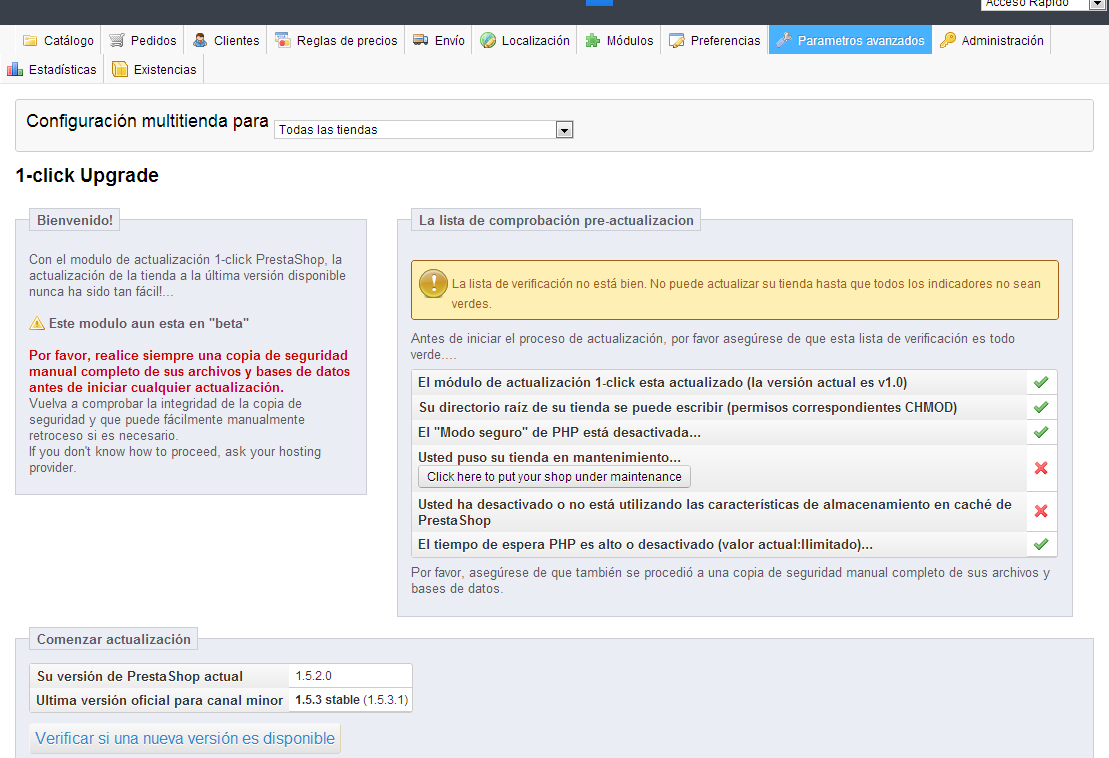Select the Parametros avanzados tab
This screenshot has height=758, width=1109.
pyautogui.click(x=850, y=40)
